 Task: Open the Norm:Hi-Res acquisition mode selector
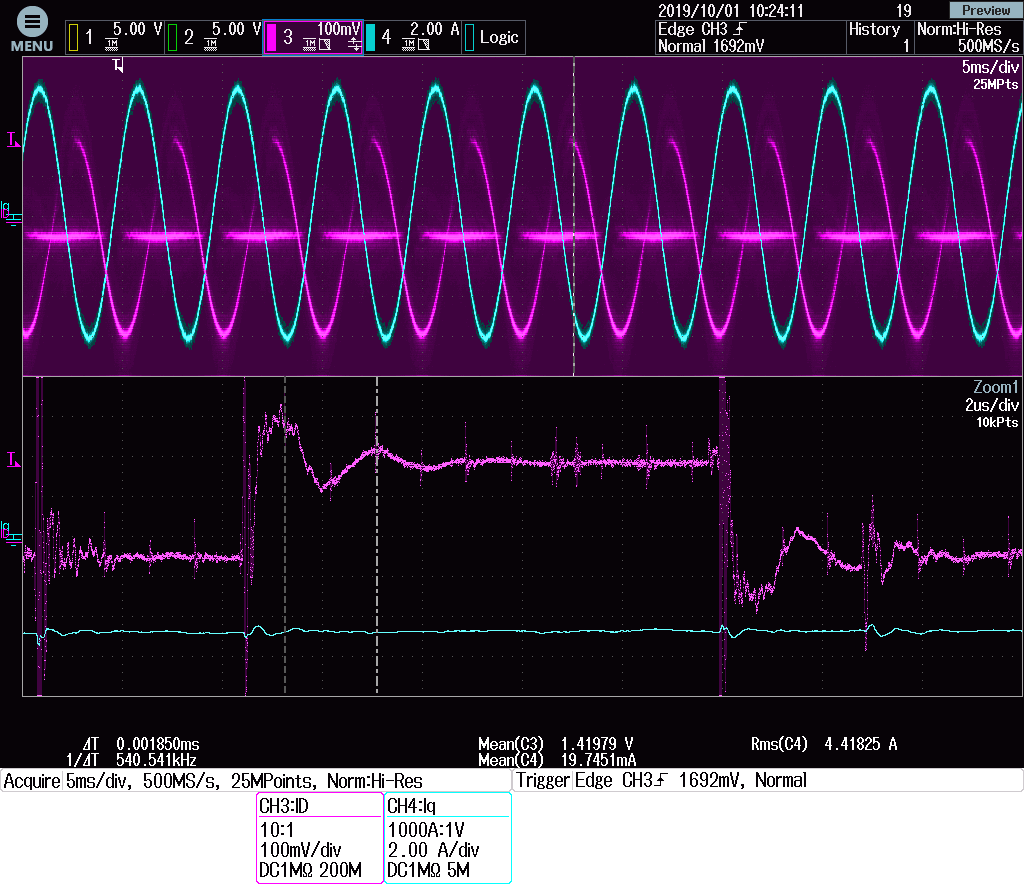(x=967, y=36)
